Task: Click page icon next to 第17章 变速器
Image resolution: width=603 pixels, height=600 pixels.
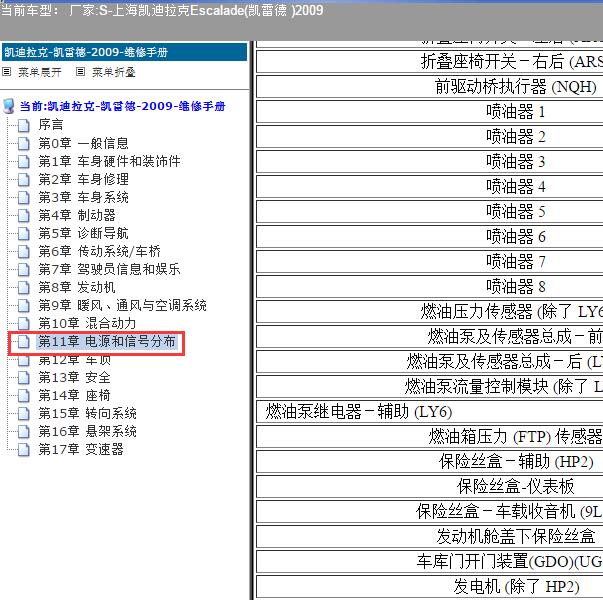Action: [24, 449]
